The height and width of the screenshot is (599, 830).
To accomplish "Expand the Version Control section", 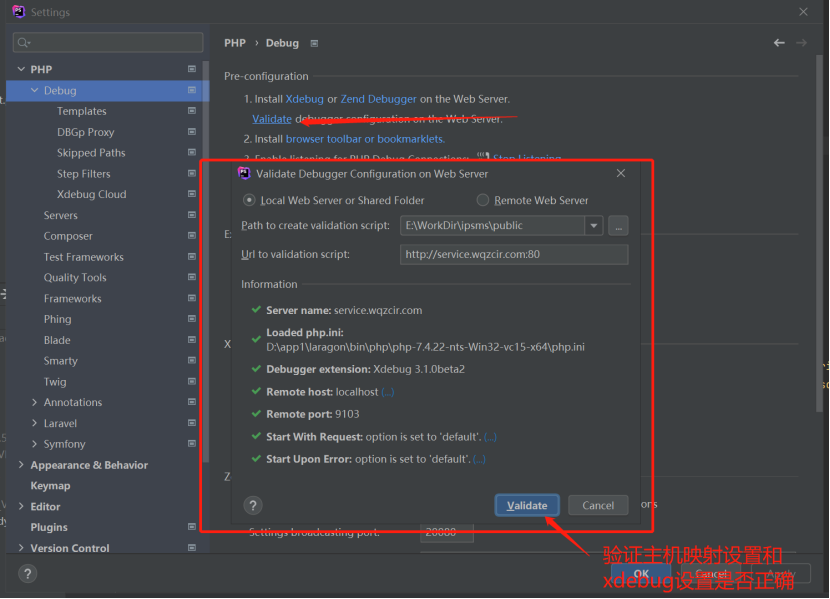I will [21, 547].
